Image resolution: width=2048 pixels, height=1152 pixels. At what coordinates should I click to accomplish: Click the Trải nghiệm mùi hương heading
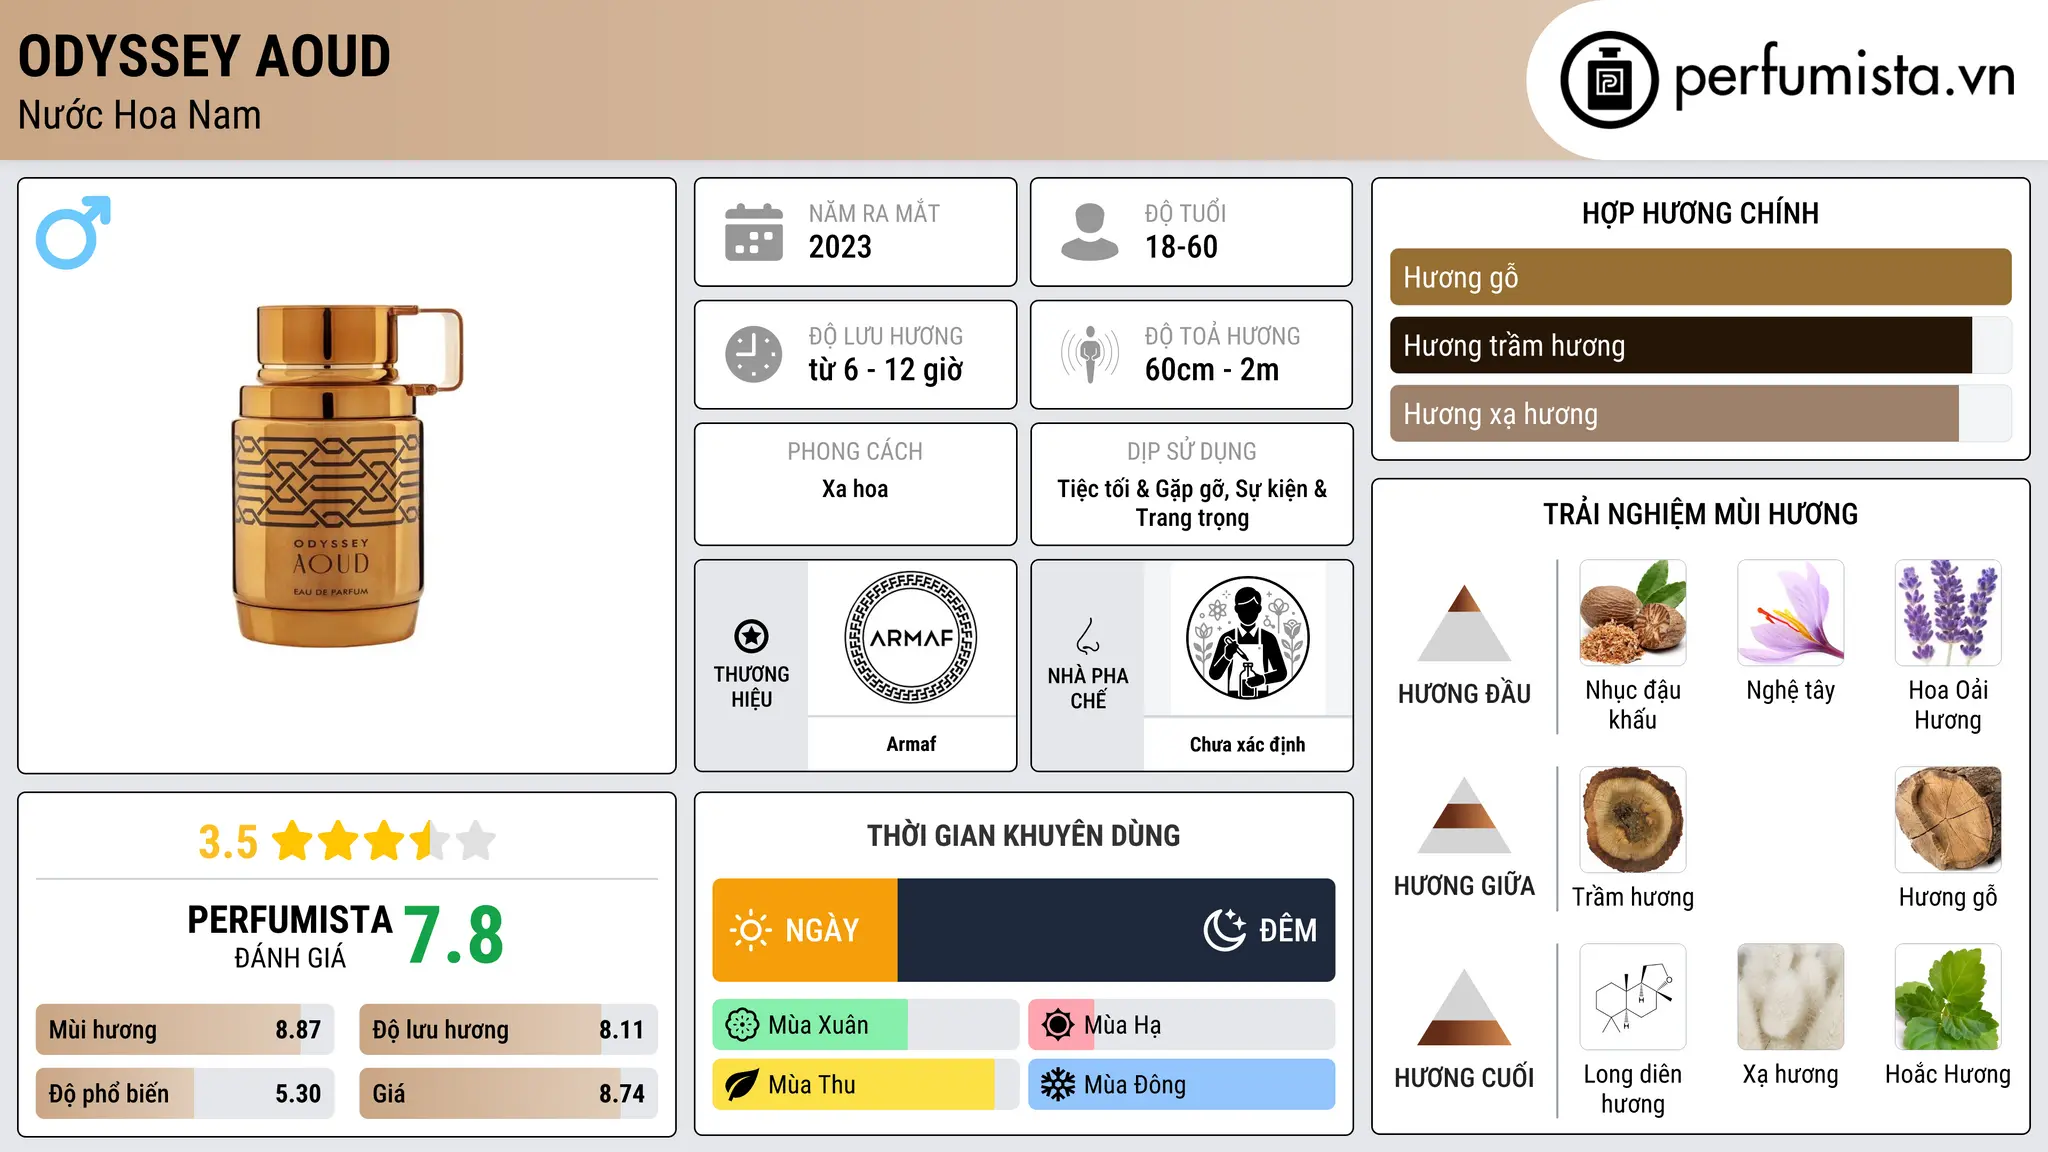1700,514
